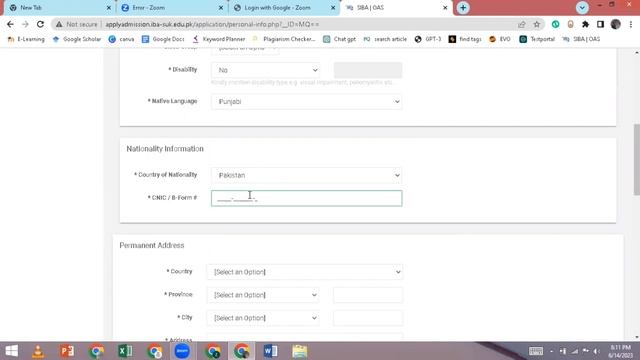The width and height of the screenshot is (640, 360).
Task: Open VLC media player from taskbar
Action: pos(38,351)
